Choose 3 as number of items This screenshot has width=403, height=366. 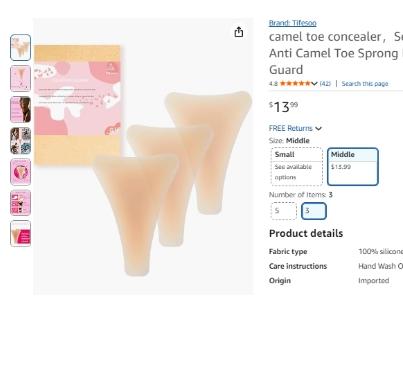click(x=314, y=211)
